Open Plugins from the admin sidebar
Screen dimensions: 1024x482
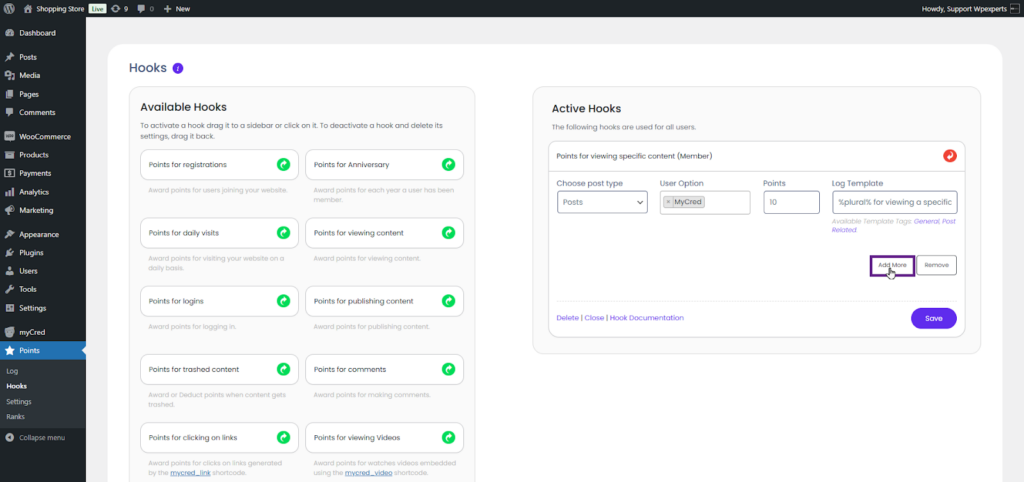click(31, 253)
